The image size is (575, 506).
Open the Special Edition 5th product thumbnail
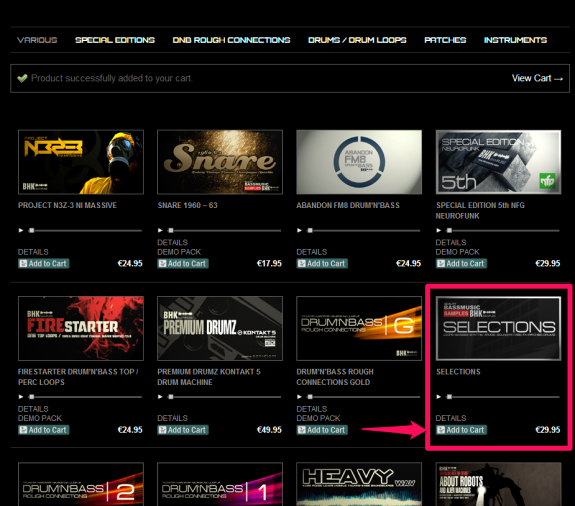[498, 162]
